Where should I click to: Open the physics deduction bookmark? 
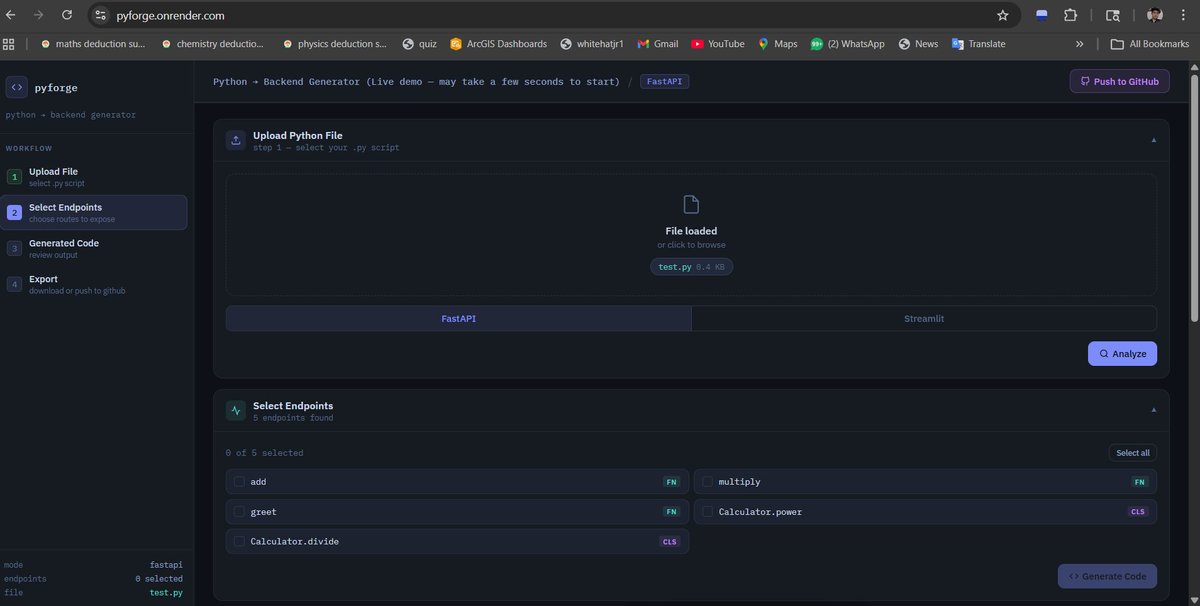pos(335,44)
